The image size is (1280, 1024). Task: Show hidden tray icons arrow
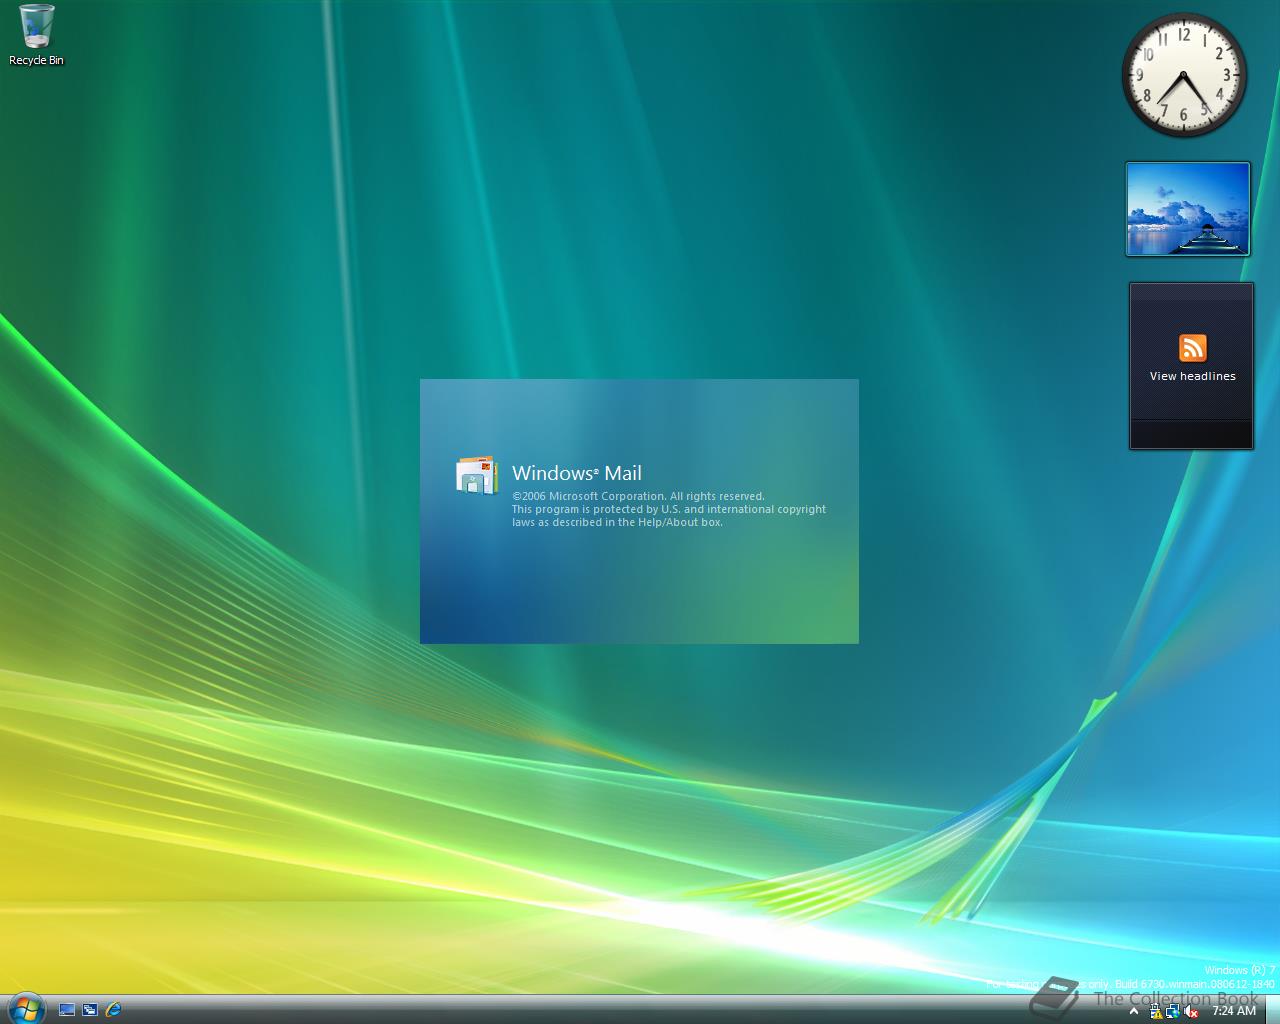pos(1134,1011)
